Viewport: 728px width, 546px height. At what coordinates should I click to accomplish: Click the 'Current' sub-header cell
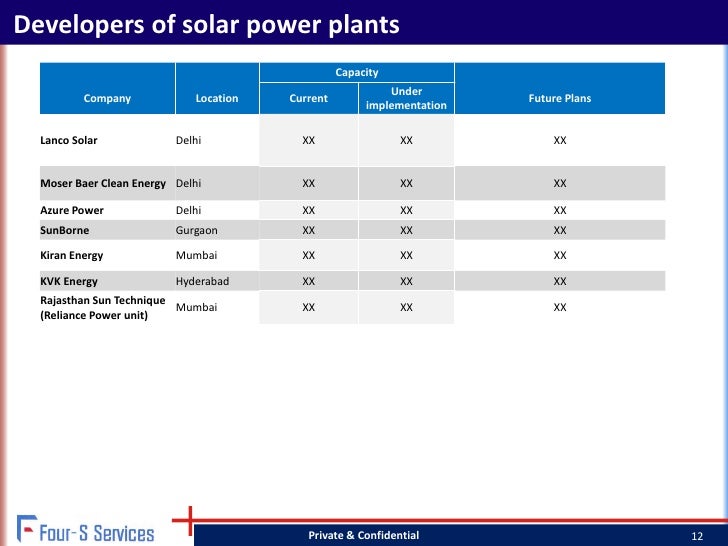coord(309,98)
